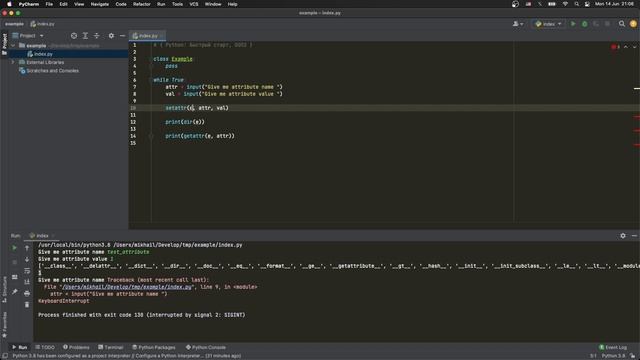This screenshot has width=640, height=360.
Task: Open Run panel settings gear
Action: (x=623, y=236)
